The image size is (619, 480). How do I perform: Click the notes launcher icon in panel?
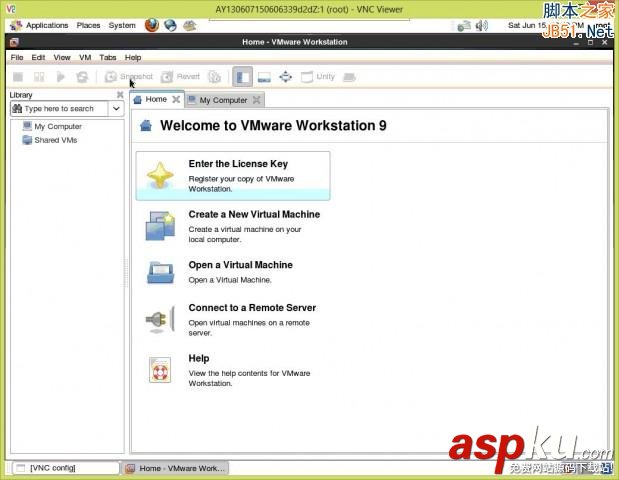click(x=189, y=26)
